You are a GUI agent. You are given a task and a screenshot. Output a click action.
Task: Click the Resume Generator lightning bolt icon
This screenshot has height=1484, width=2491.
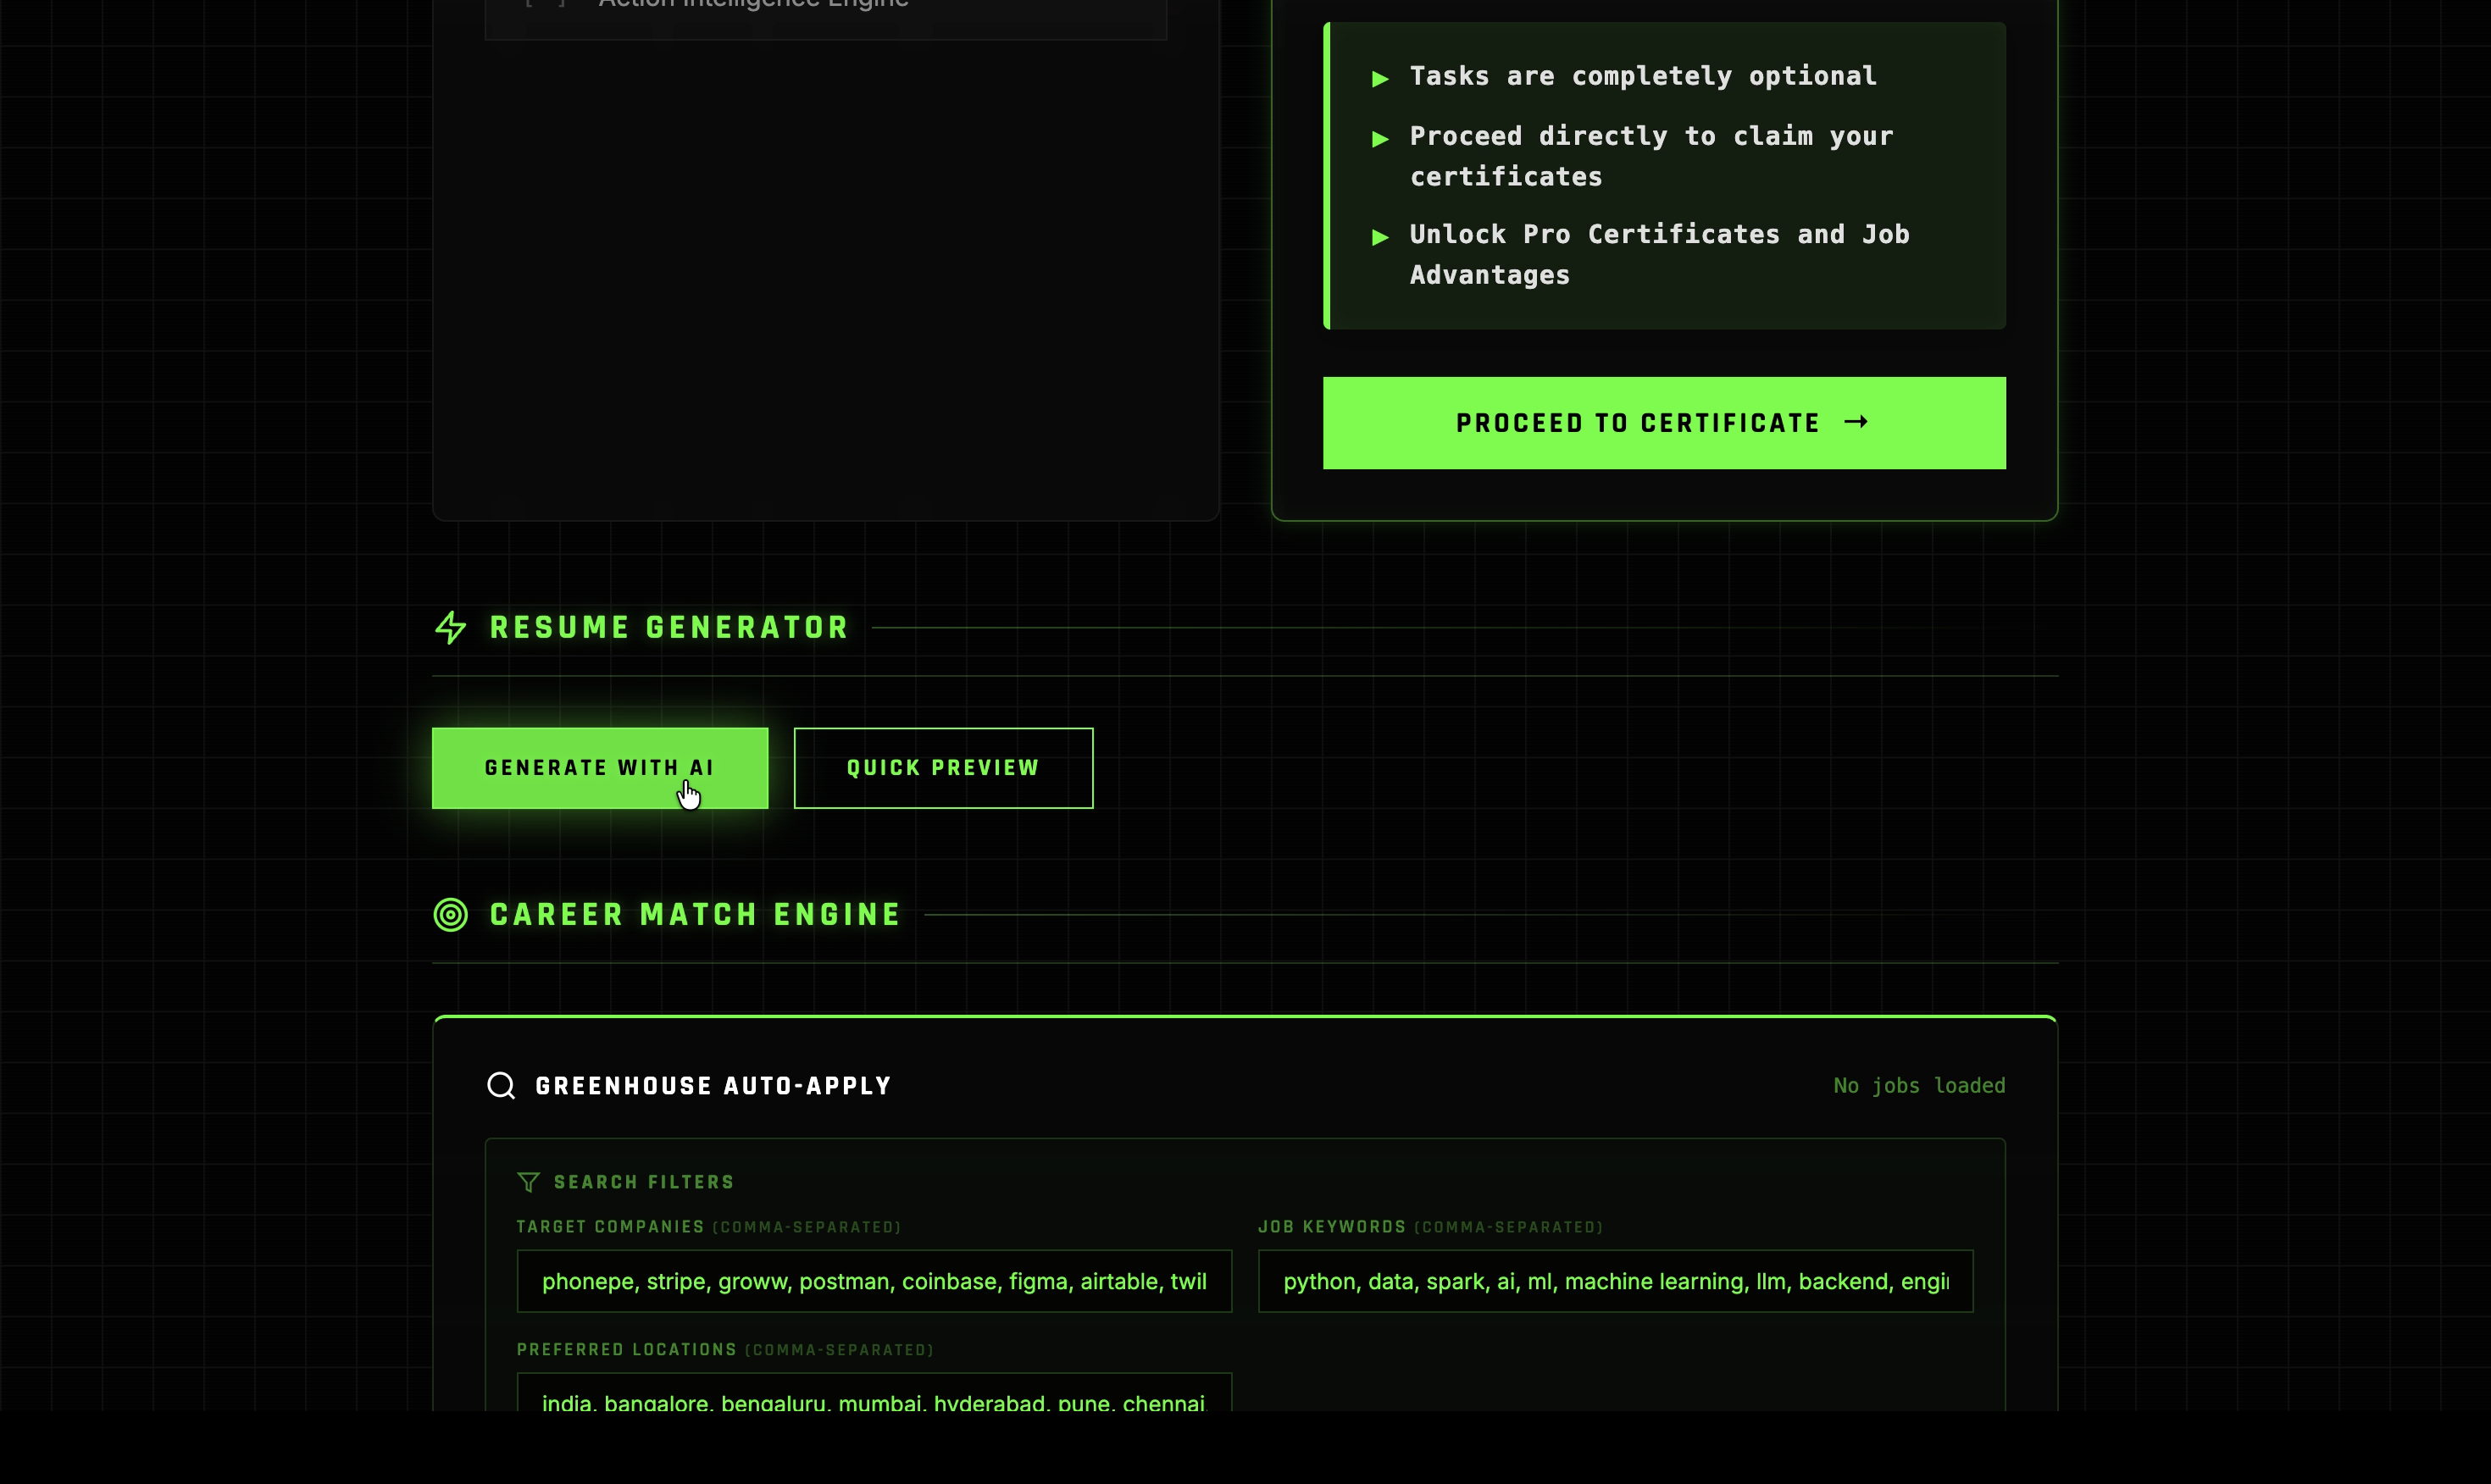tap(451, 628)
